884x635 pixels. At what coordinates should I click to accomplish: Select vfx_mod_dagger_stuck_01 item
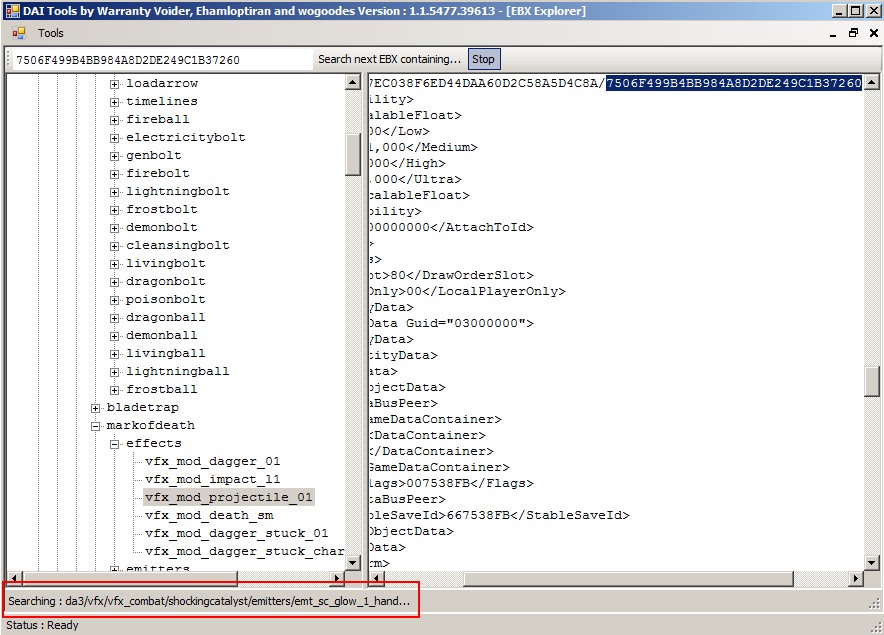click(236, 534)
